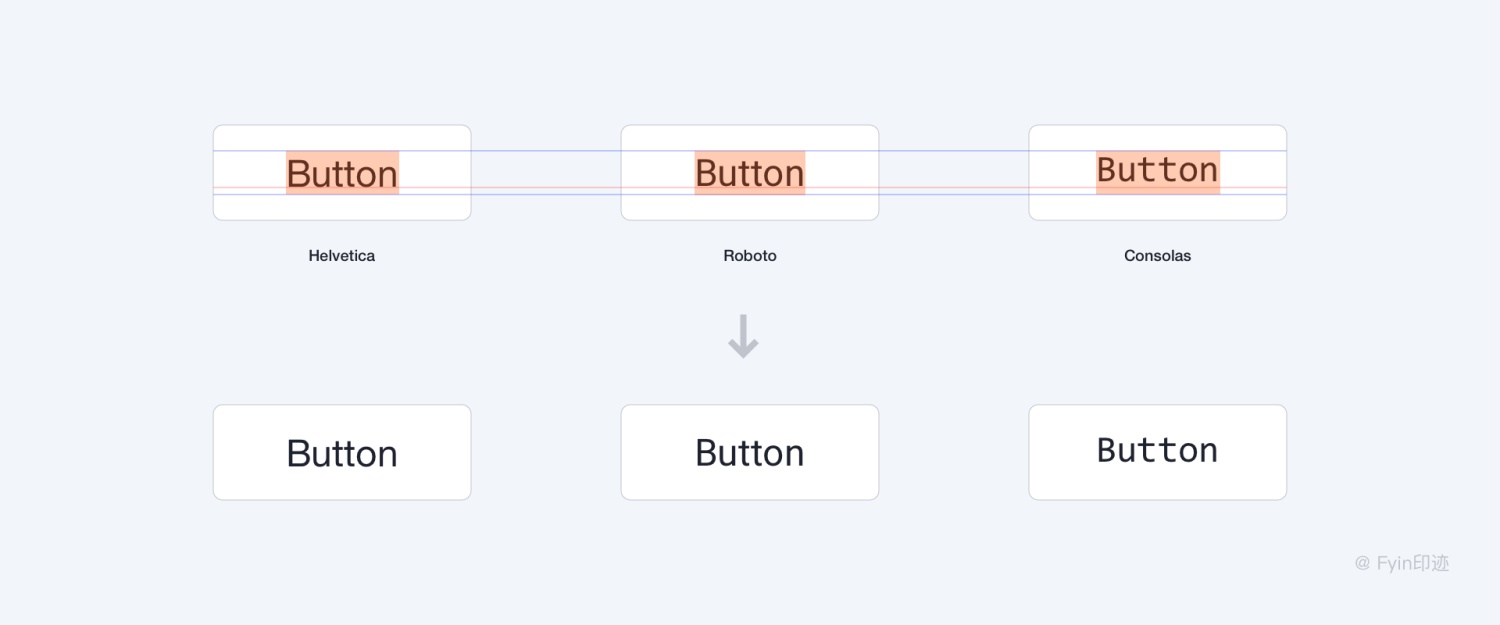The image size is (1500, 625).
Task: Select the Roboto font label
Action: click(750, 256)
